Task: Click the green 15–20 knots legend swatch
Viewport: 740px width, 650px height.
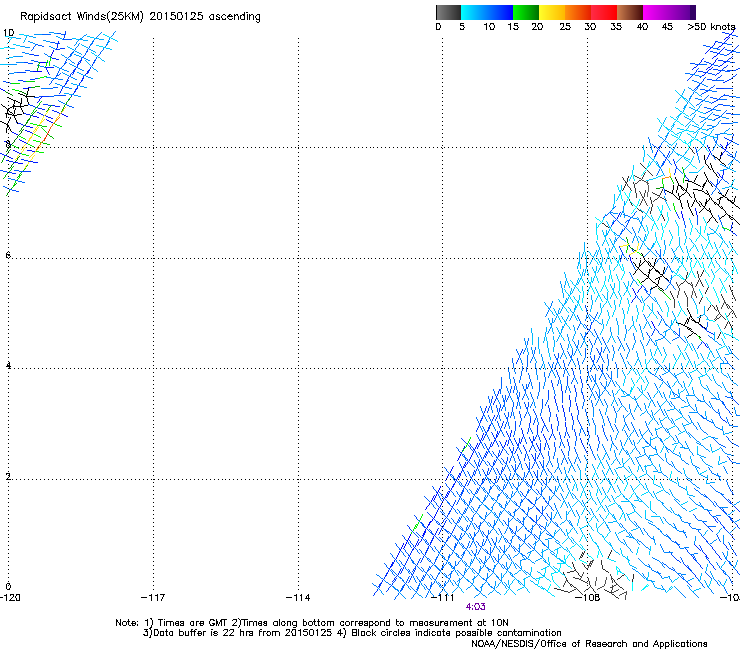Action: pos(526,12)
